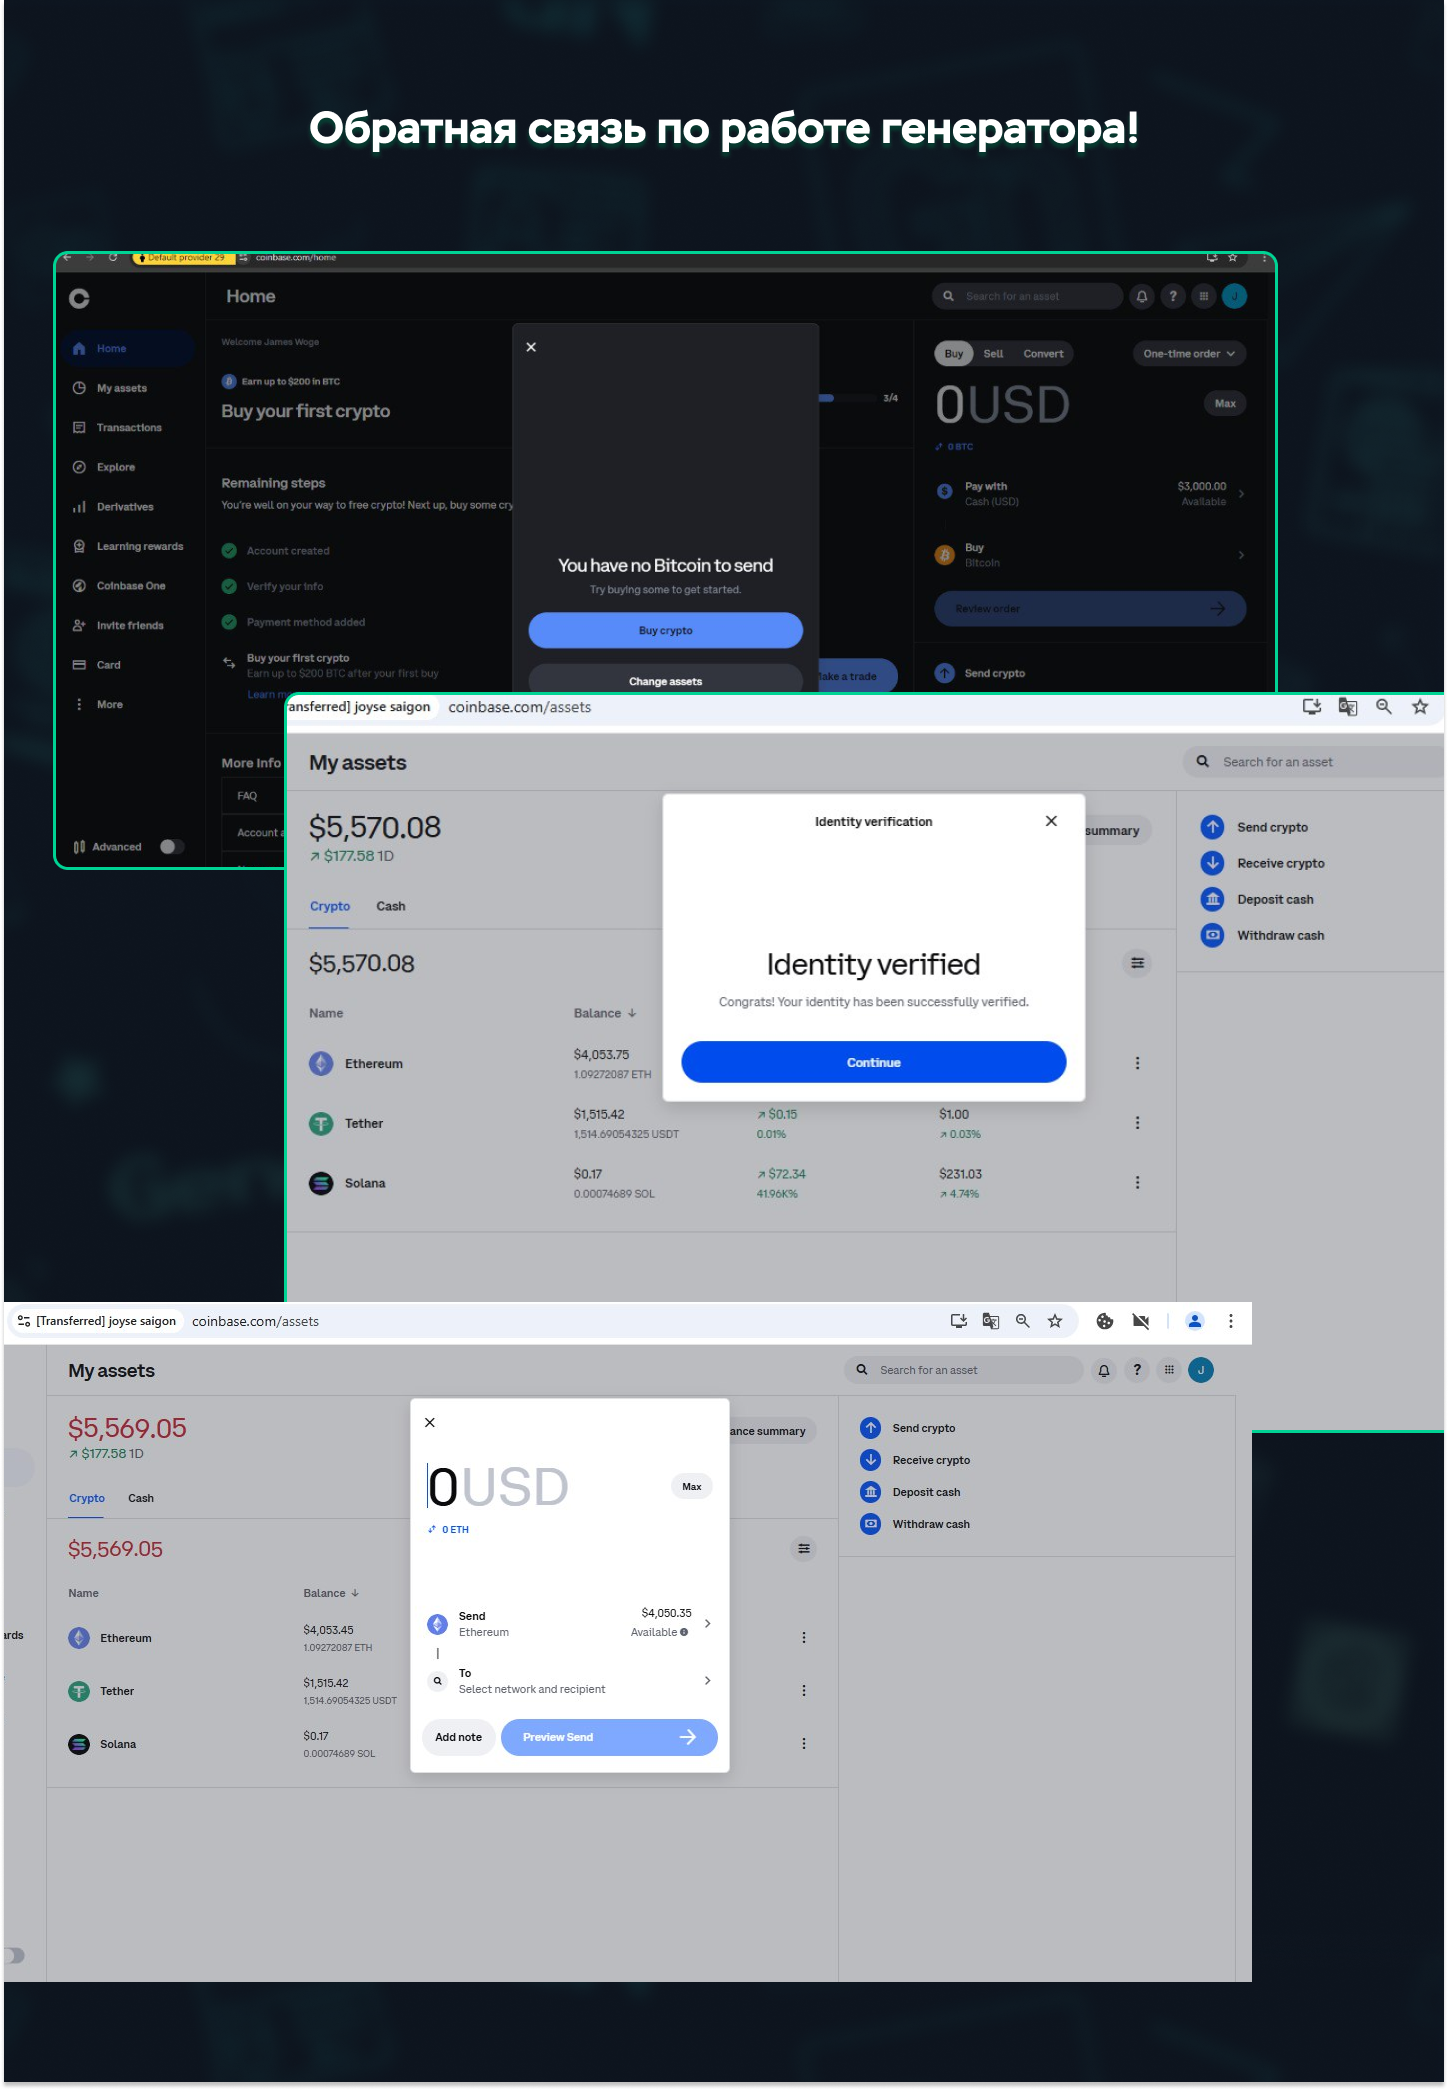Viewport: 1448px width, 2090px height.
Task: Close the Identity verification dialog
Action: coord(1051,821)
